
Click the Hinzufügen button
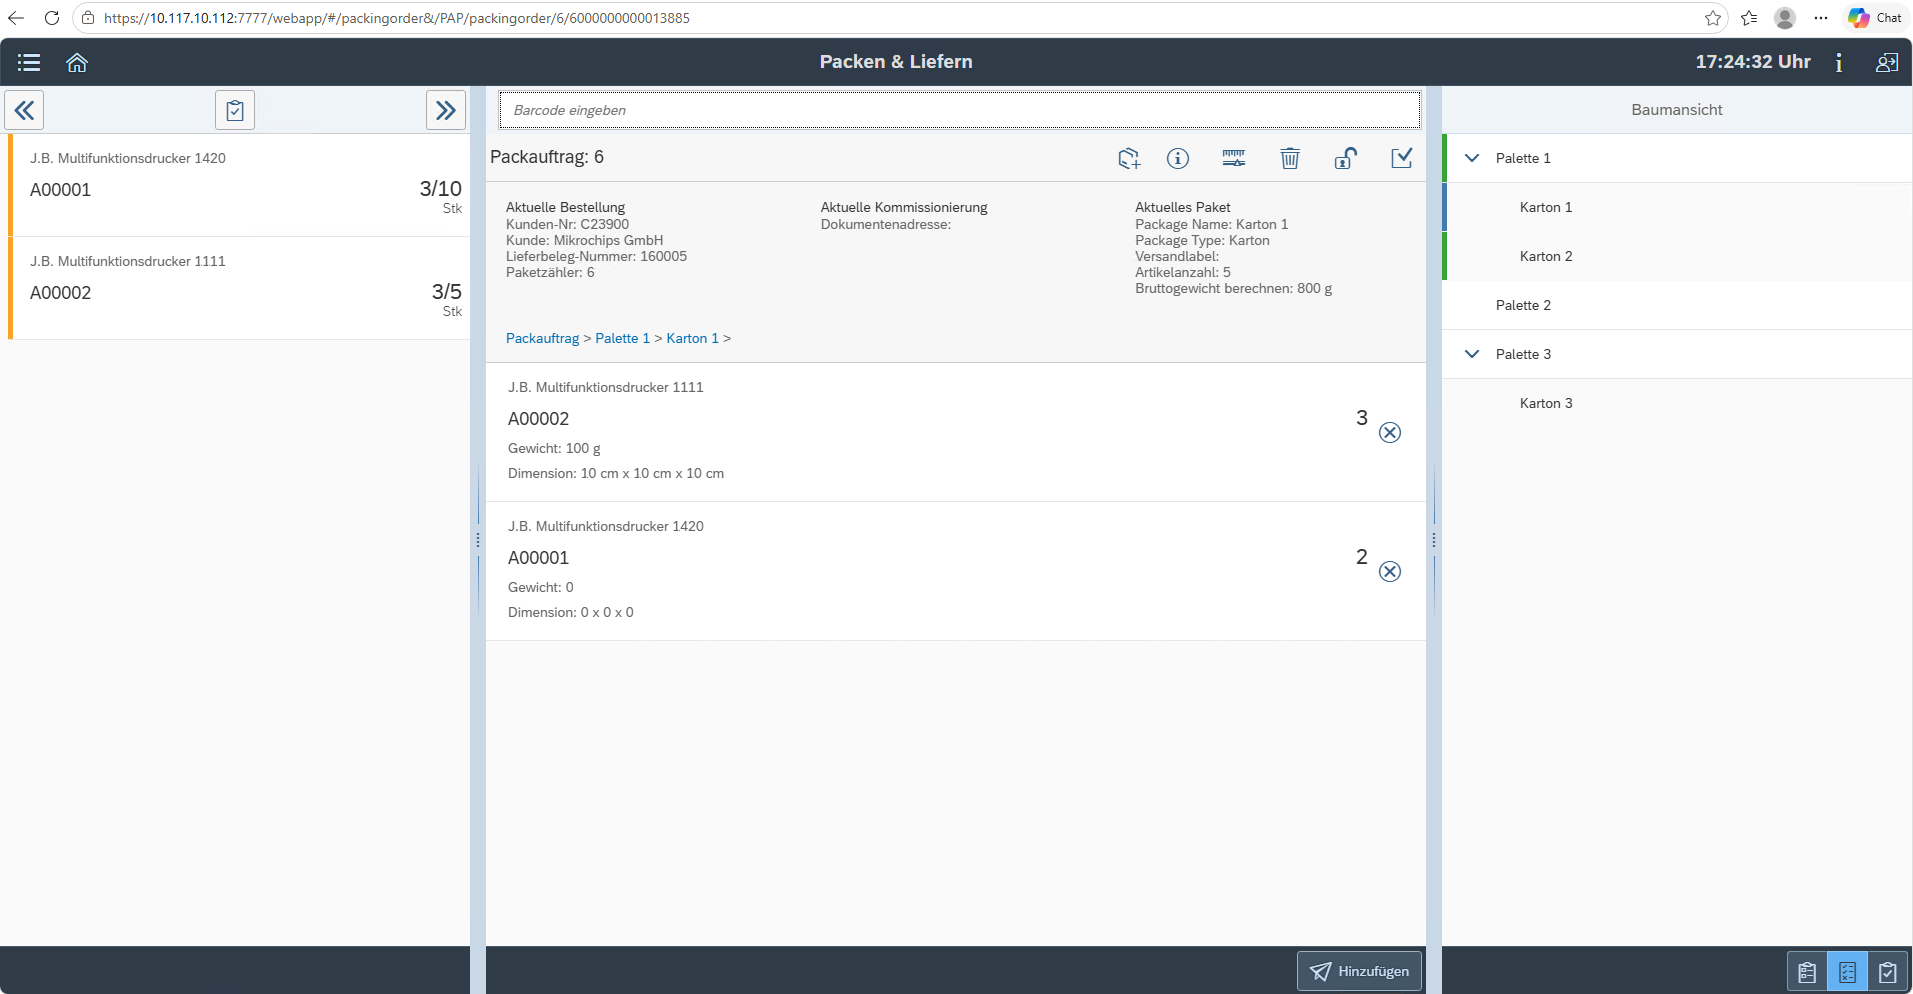coord(1359,971)
